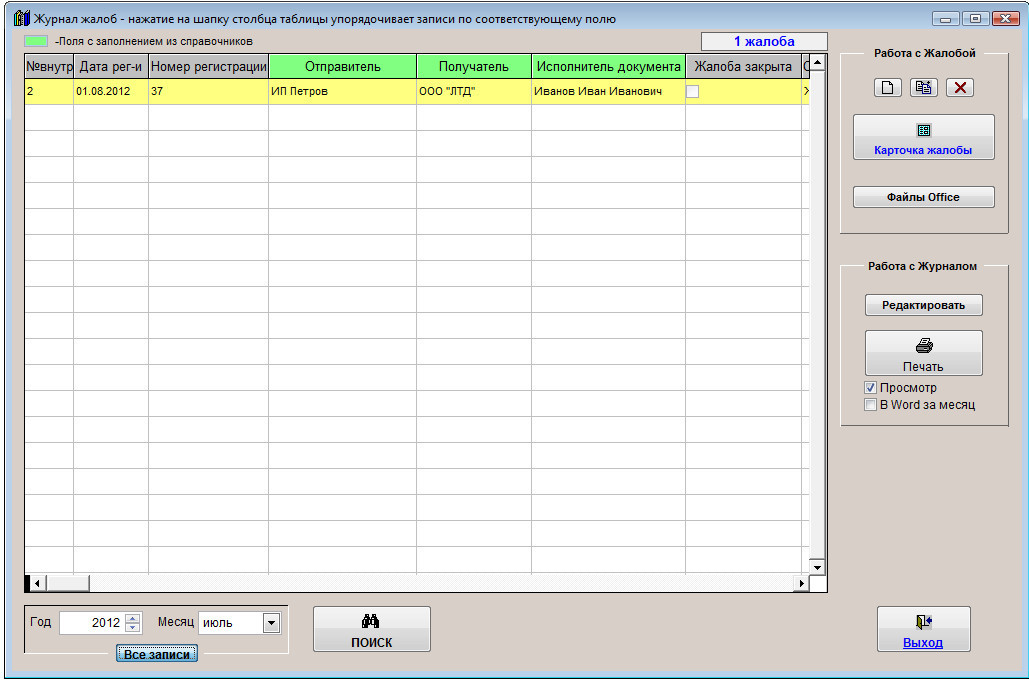Click the horizontal scrollbar thumb
1029x680 pixels.
(68, 583)
